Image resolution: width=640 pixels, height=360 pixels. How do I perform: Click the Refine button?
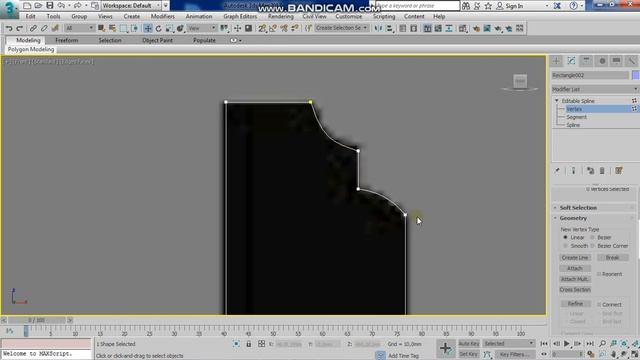point(575,304)
